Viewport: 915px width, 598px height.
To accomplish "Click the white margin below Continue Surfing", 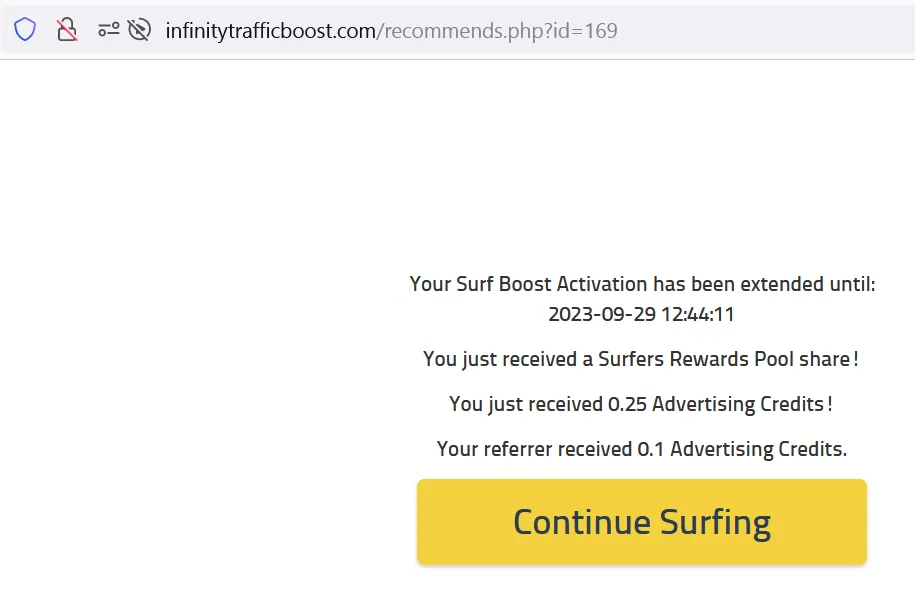I will click(641, 583).
